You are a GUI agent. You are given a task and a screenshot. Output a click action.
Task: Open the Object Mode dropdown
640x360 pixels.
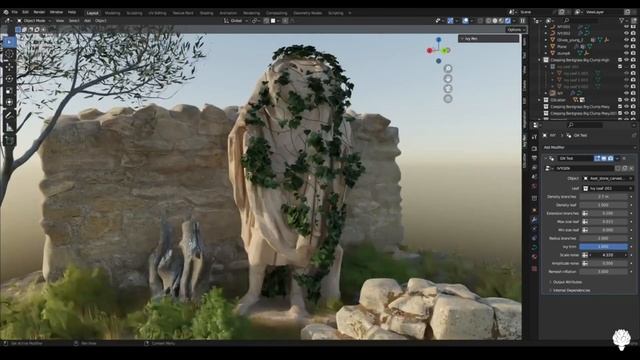pyautogui.click(x=34, y=20)
